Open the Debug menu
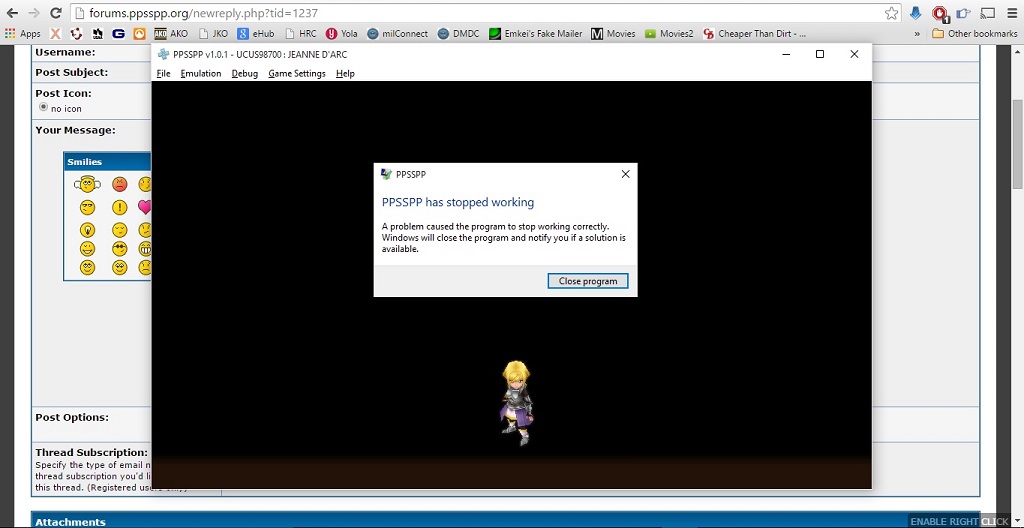This screenshot has height=528, width=1024. click(x=244, y=74)
